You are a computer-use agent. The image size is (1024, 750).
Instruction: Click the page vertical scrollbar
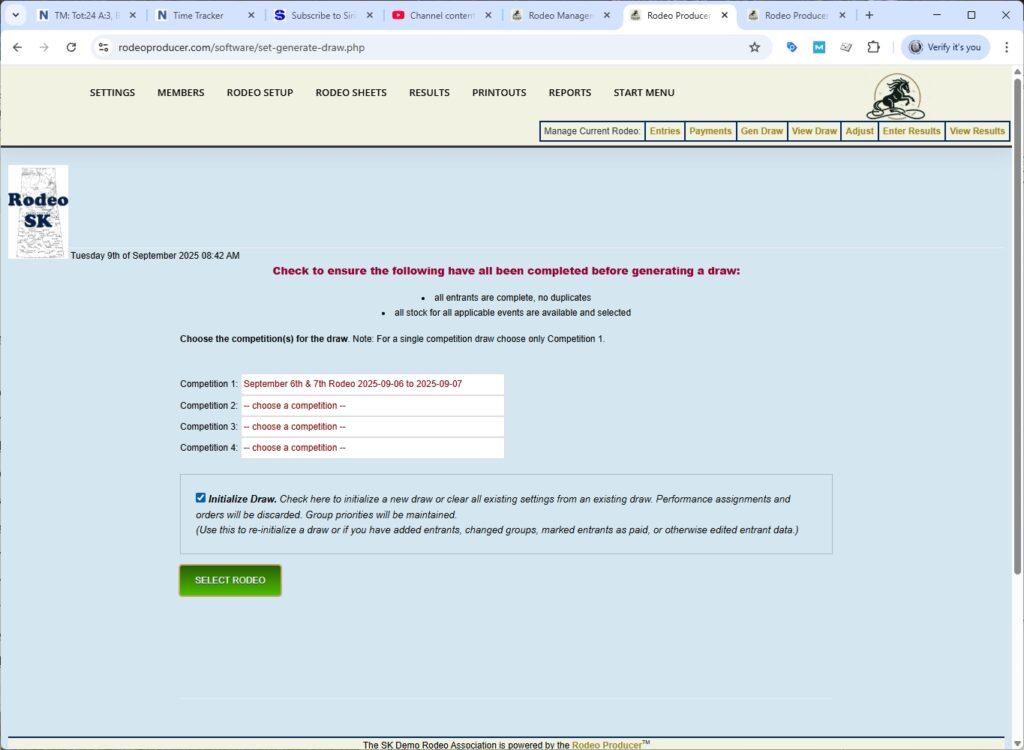[1017, 330]
